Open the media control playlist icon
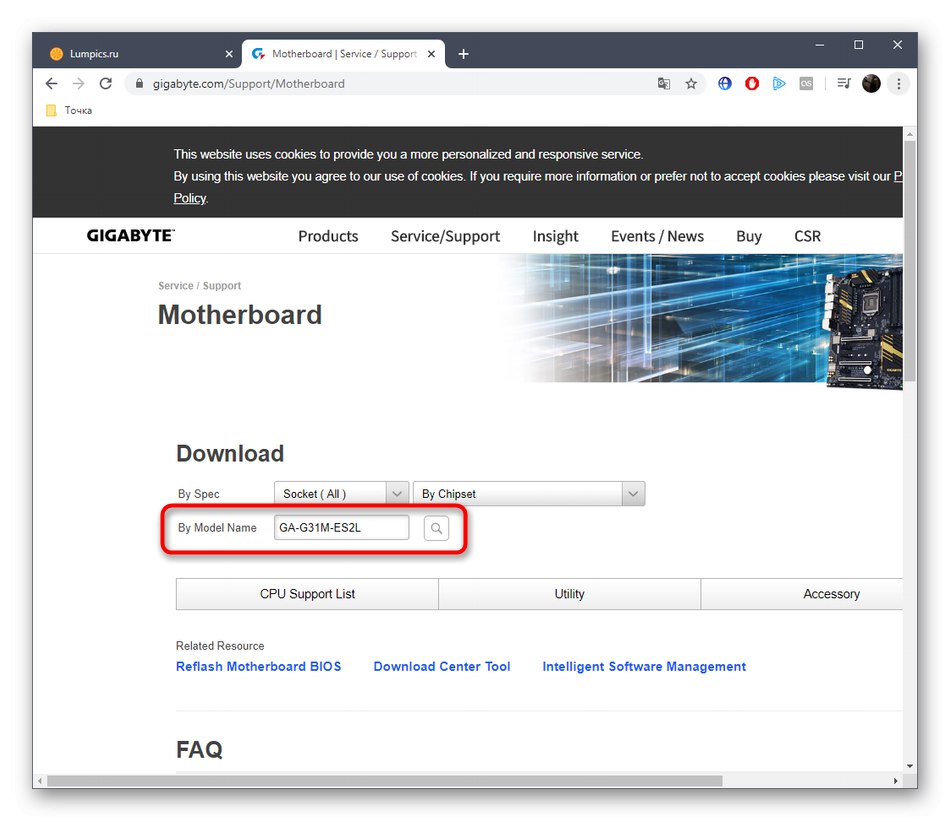Viewport: 950px width, 821px height. tap(843, 84)
